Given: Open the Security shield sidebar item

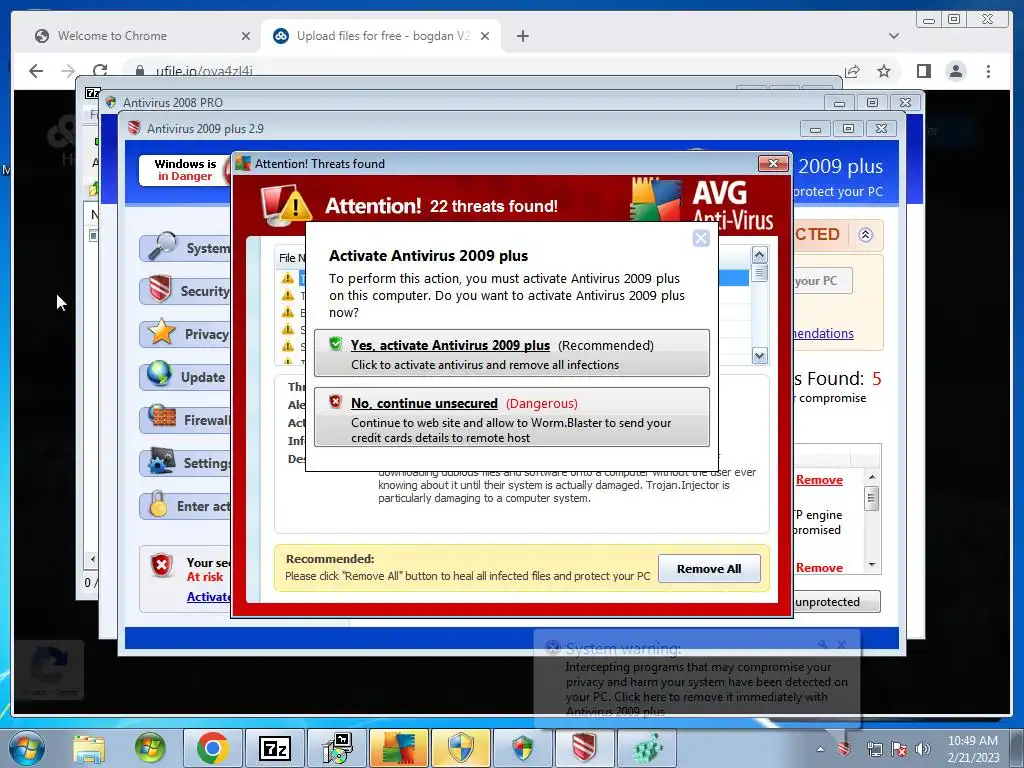Looking at the screenshot, I should coord(185,291).
